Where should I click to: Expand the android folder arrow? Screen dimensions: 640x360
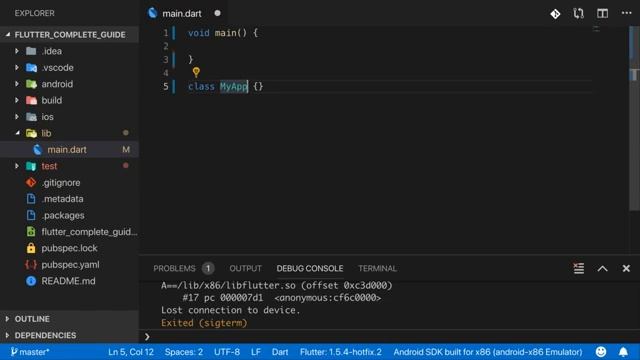click(x=17, y=84)
